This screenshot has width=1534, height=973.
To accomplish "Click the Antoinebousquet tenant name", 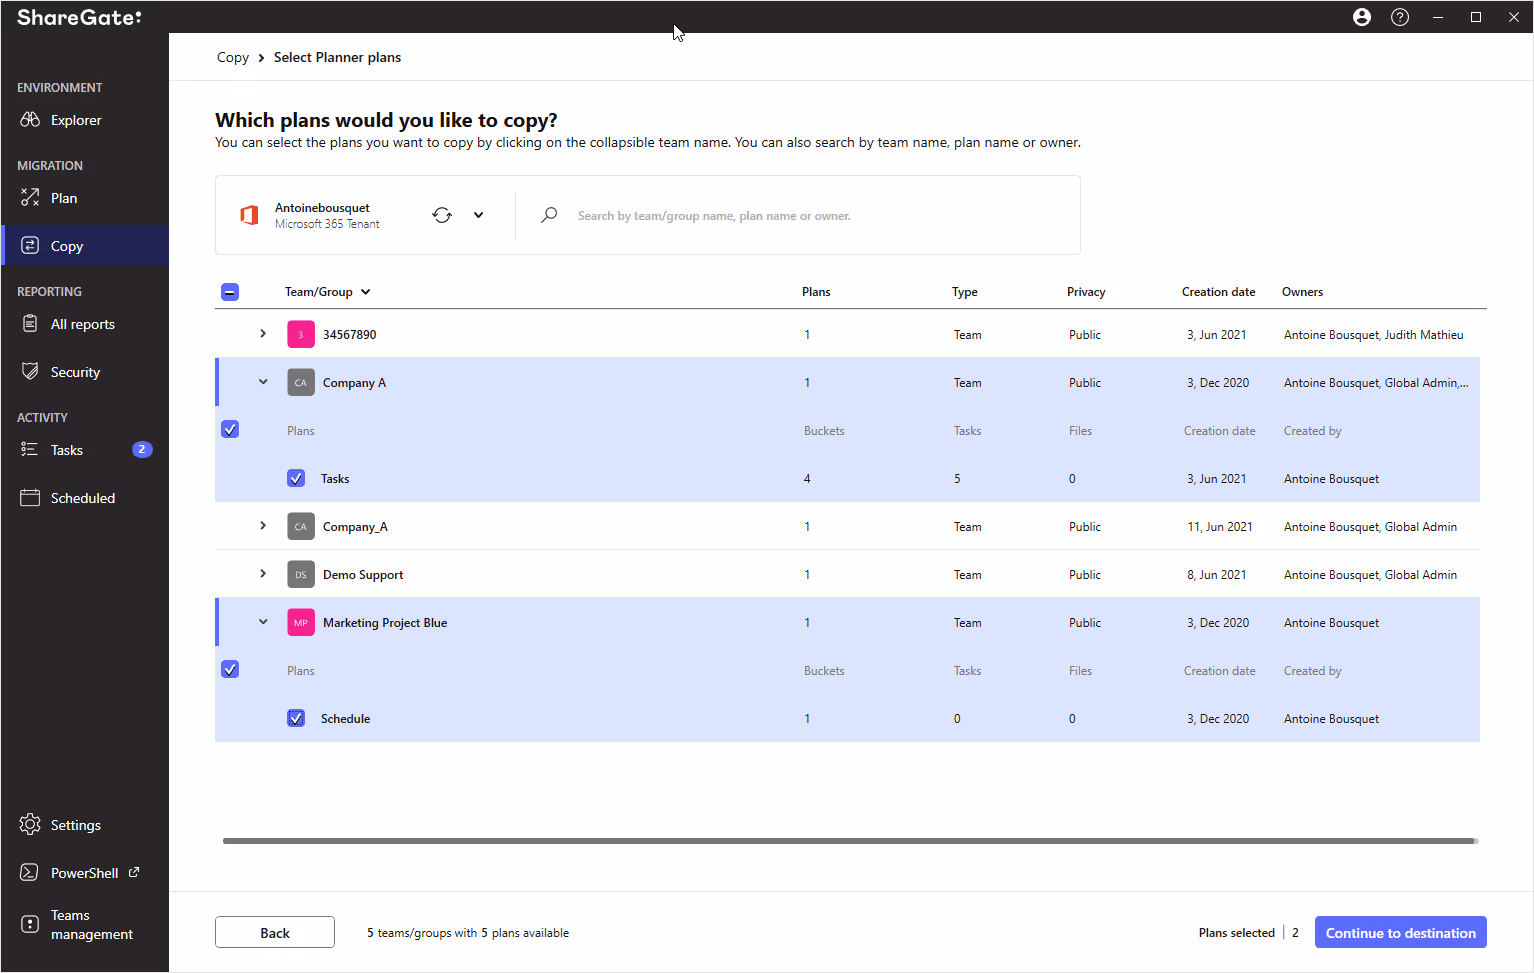I will click(322, 208).
